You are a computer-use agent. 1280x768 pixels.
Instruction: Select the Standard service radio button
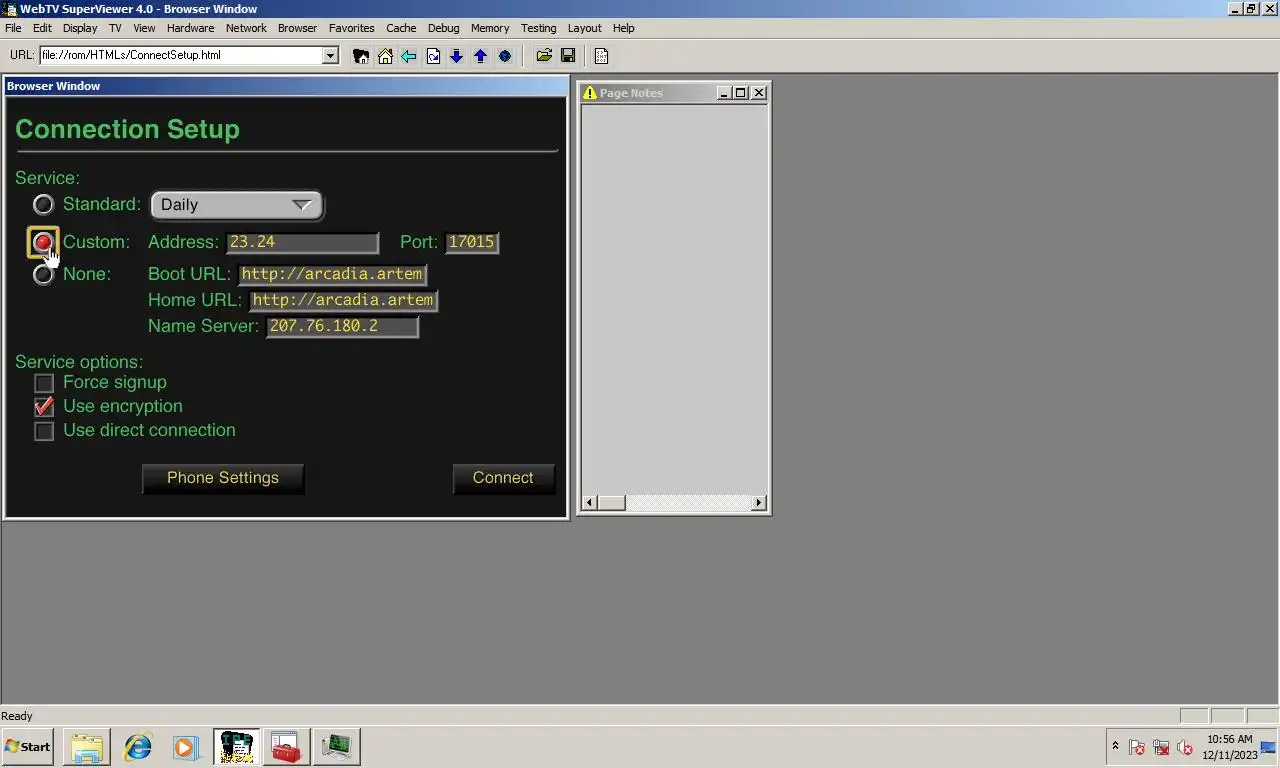43,205
